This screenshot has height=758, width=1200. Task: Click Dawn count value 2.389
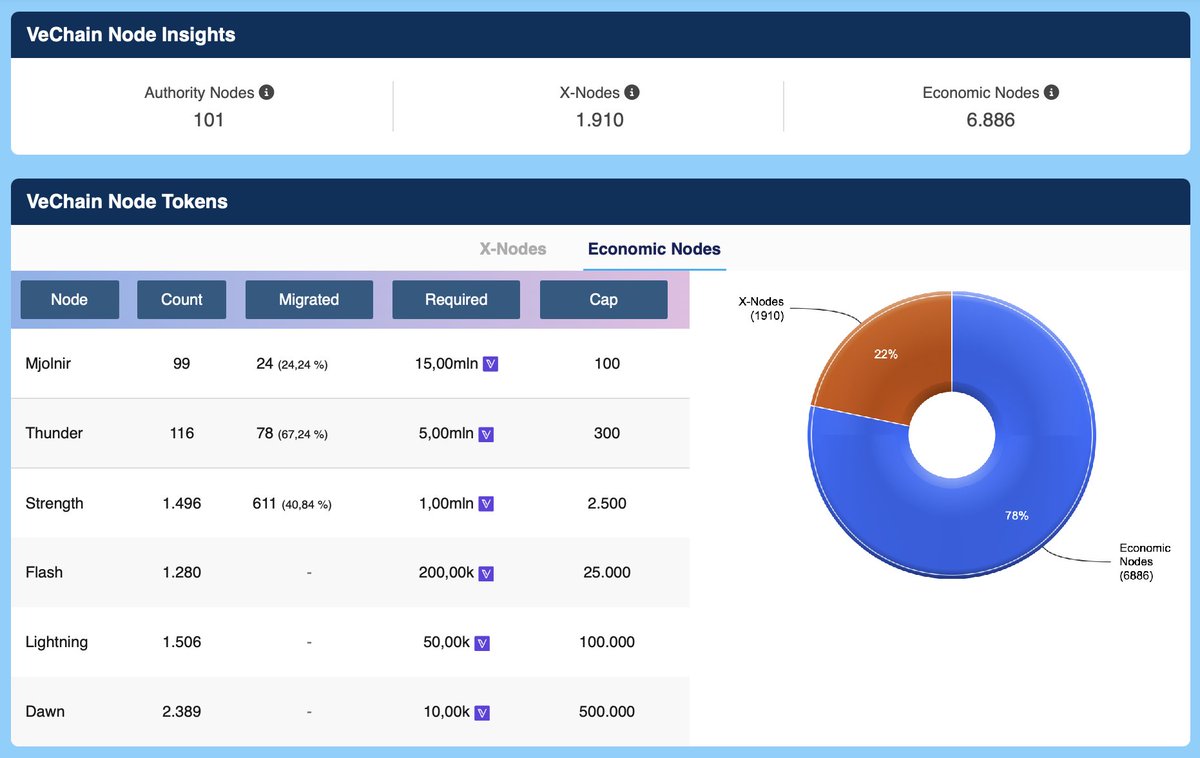[181, 712]
